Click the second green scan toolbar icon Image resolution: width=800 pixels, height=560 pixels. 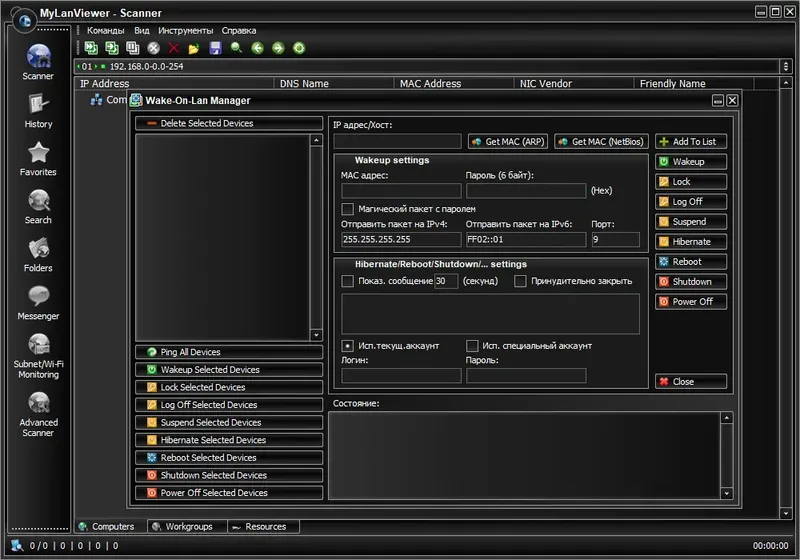(x=112, y=48)
